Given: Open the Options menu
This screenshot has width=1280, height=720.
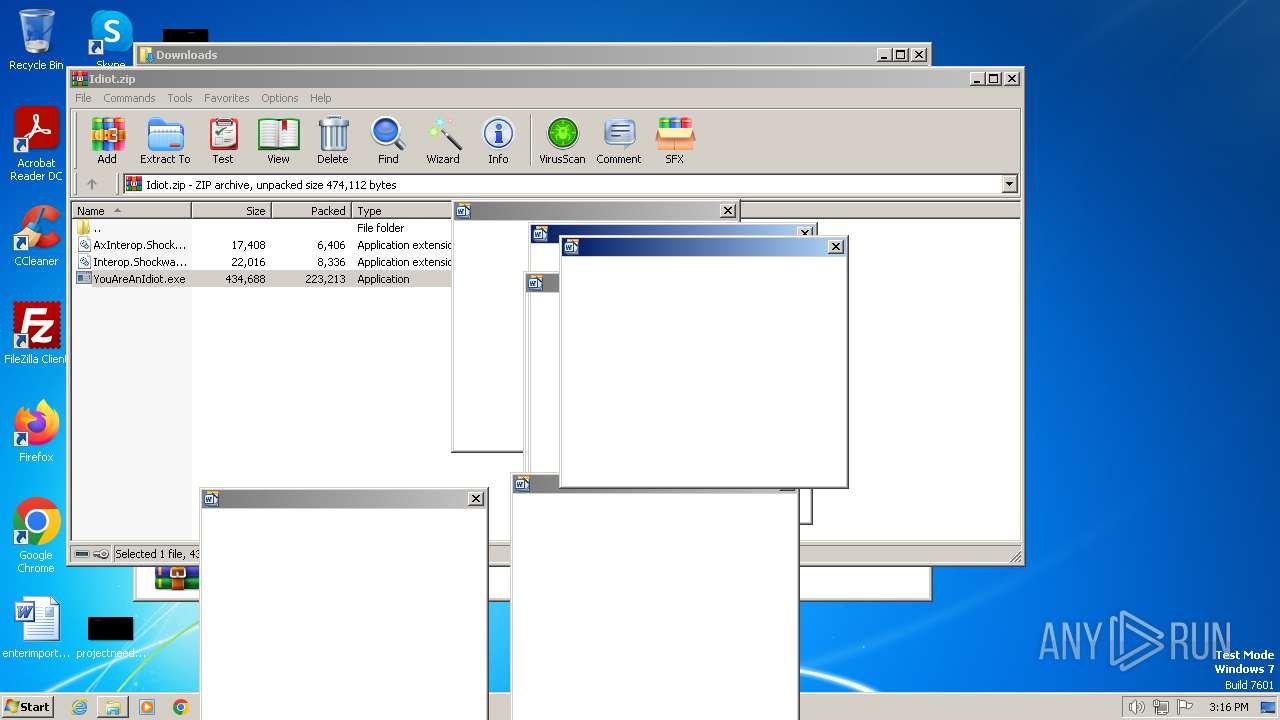Looking at the screenshot, I should [x=280, y=98].
